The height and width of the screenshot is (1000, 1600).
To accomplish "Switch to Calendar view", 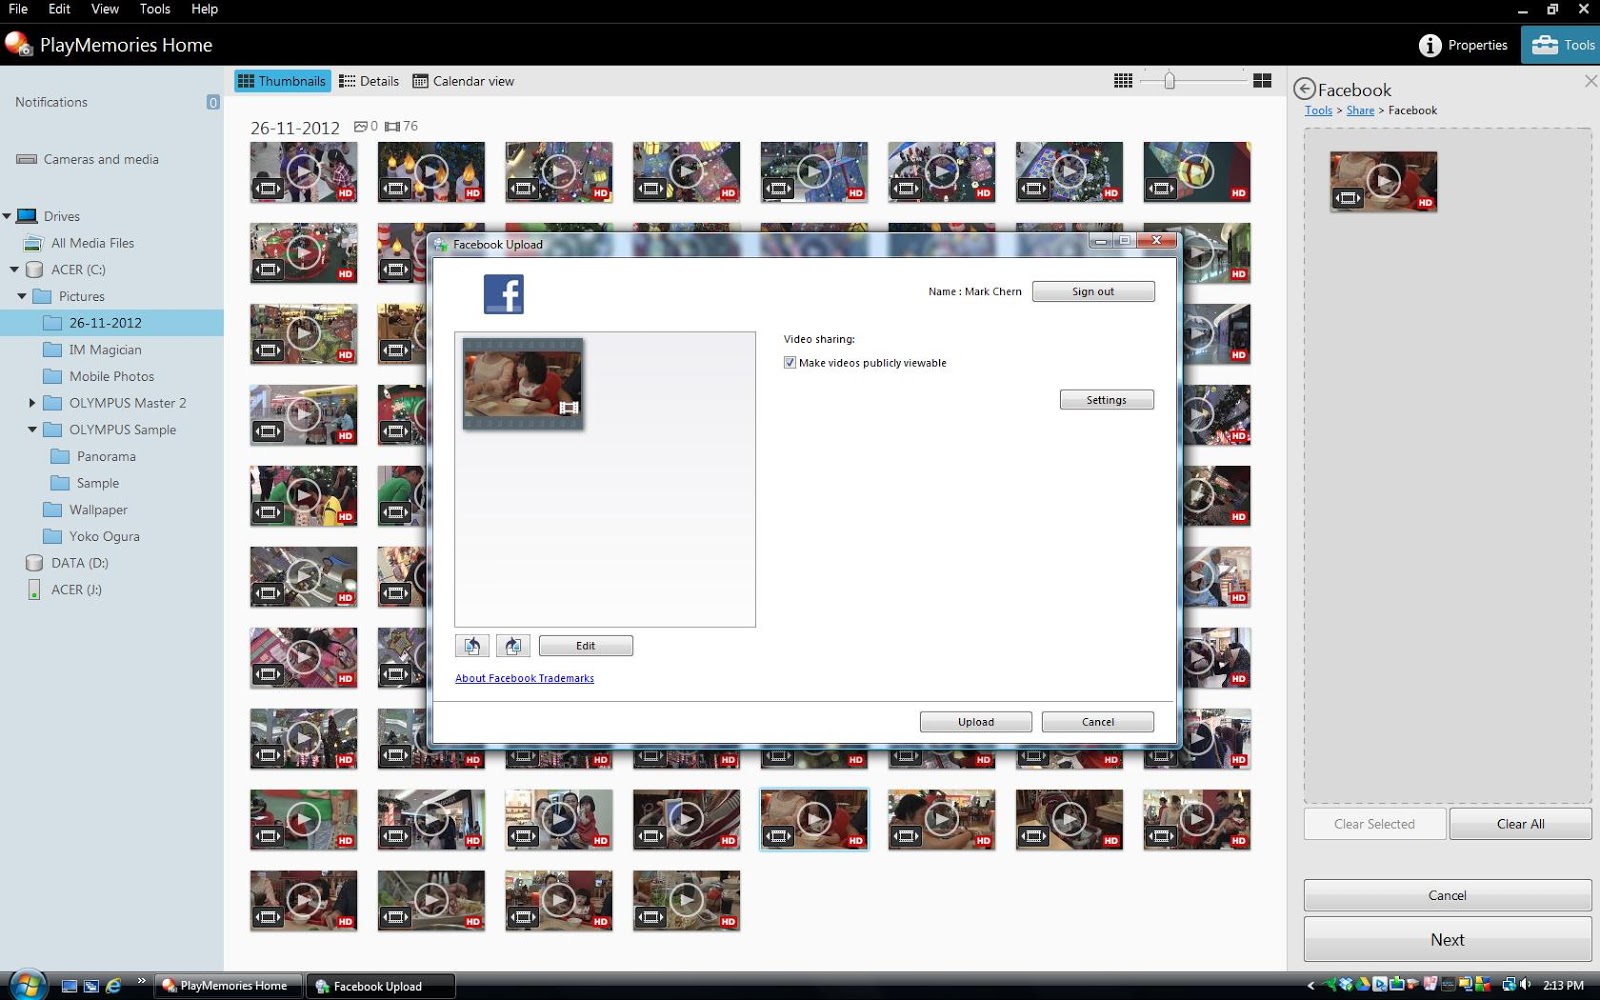I will [x=464, y=81].
